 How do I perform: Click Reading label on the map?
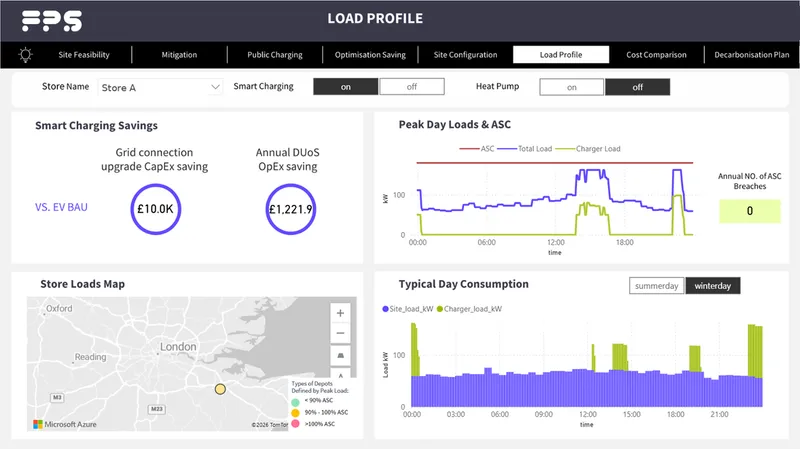90,357
